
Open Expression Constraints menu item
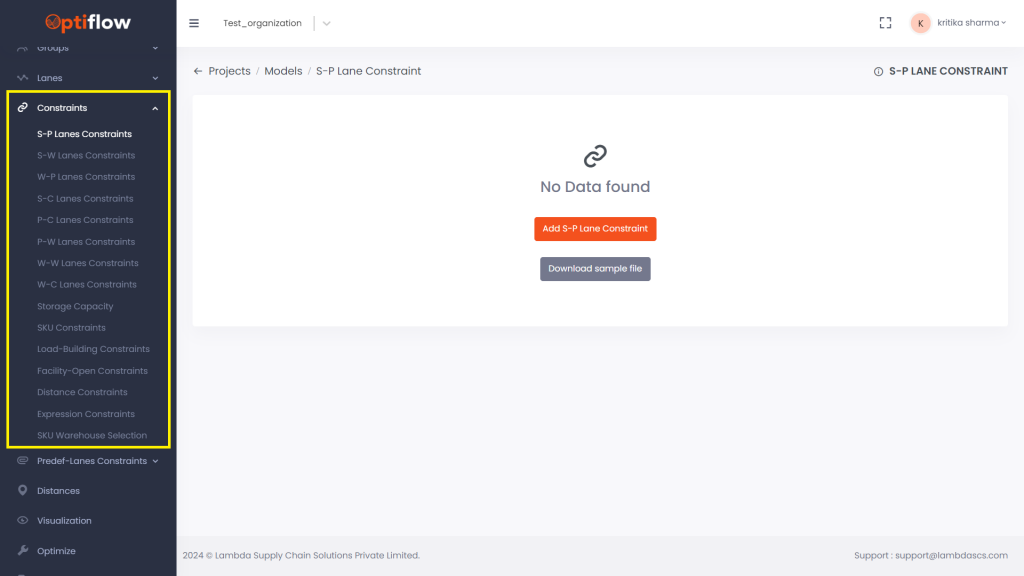click(86, 414)
